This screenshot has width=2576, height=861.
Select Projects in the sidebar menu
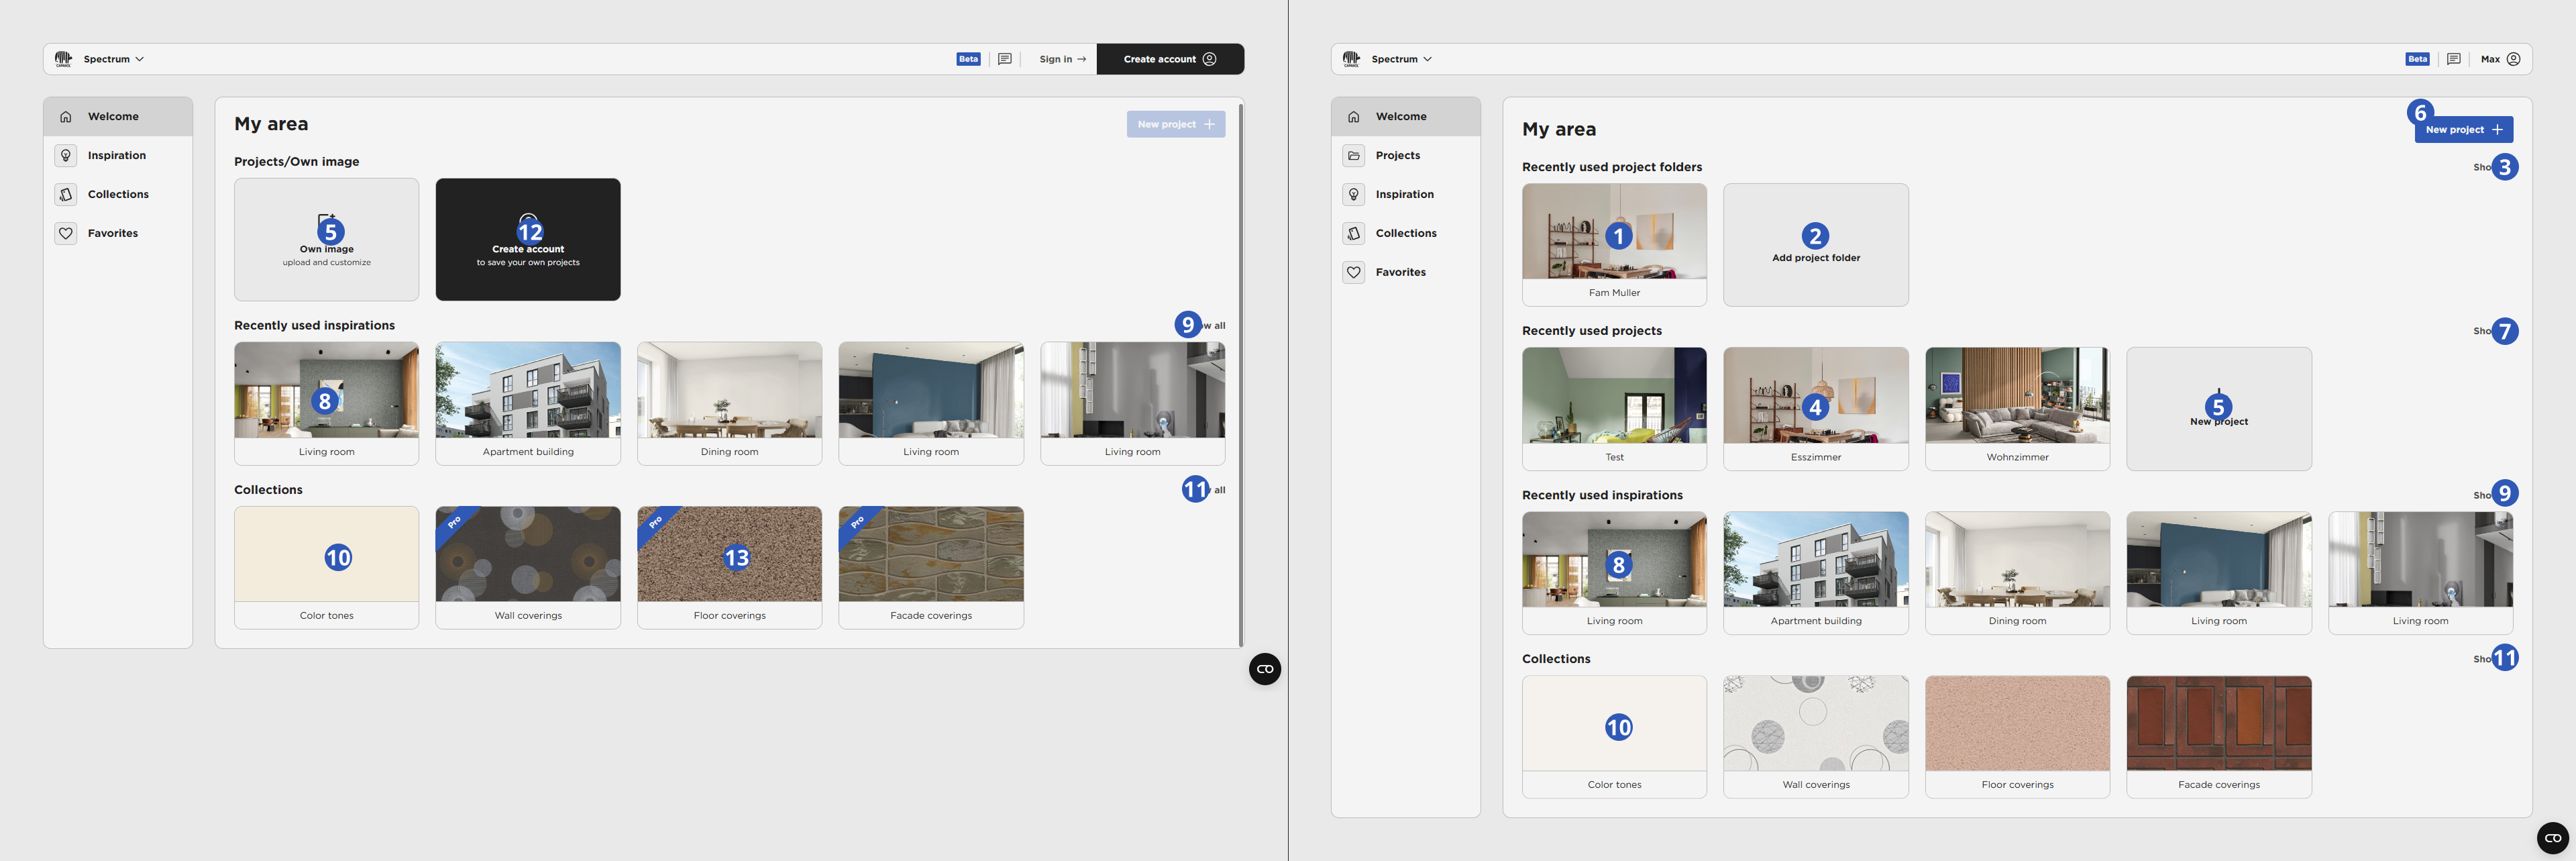click(x=1397, y=155)
